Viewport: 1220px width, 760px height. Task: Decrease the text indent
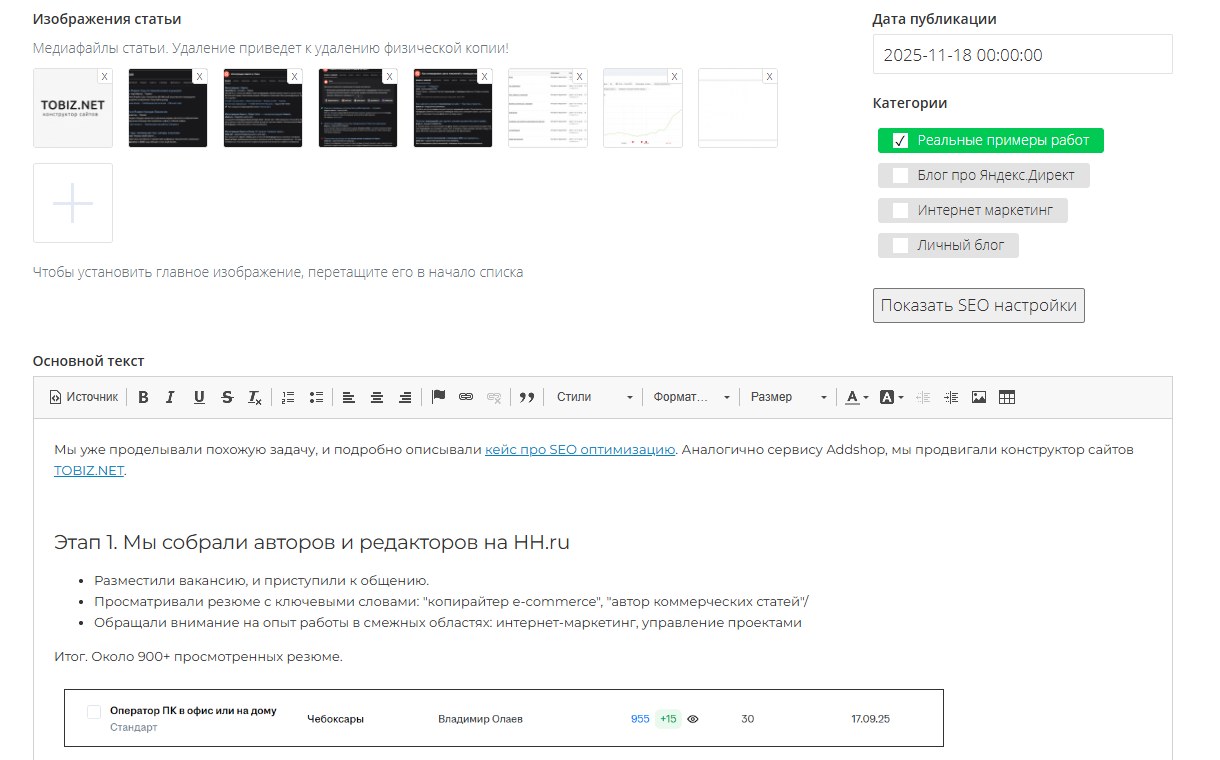click(x=923, y=397)
